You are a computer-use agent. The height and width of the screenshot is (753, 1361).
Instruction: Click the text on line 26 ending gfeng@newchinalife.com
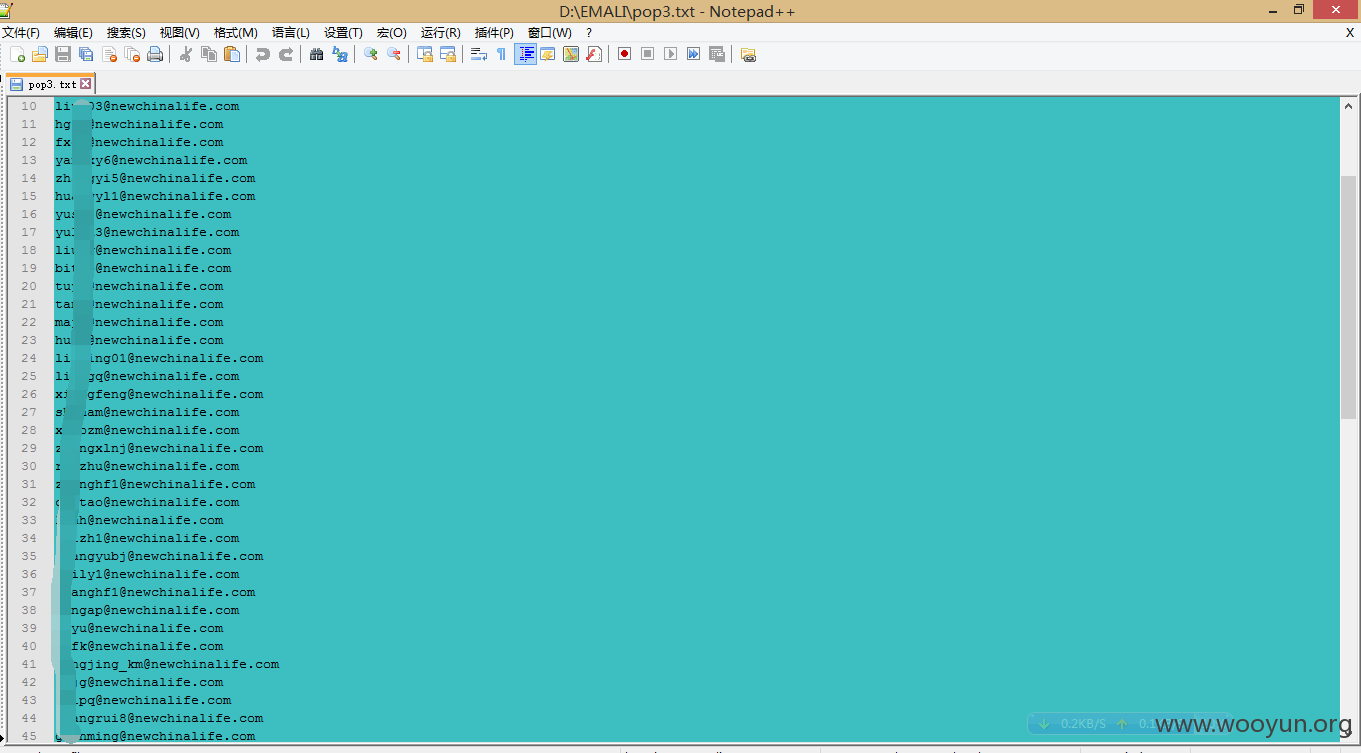(159, 394)
